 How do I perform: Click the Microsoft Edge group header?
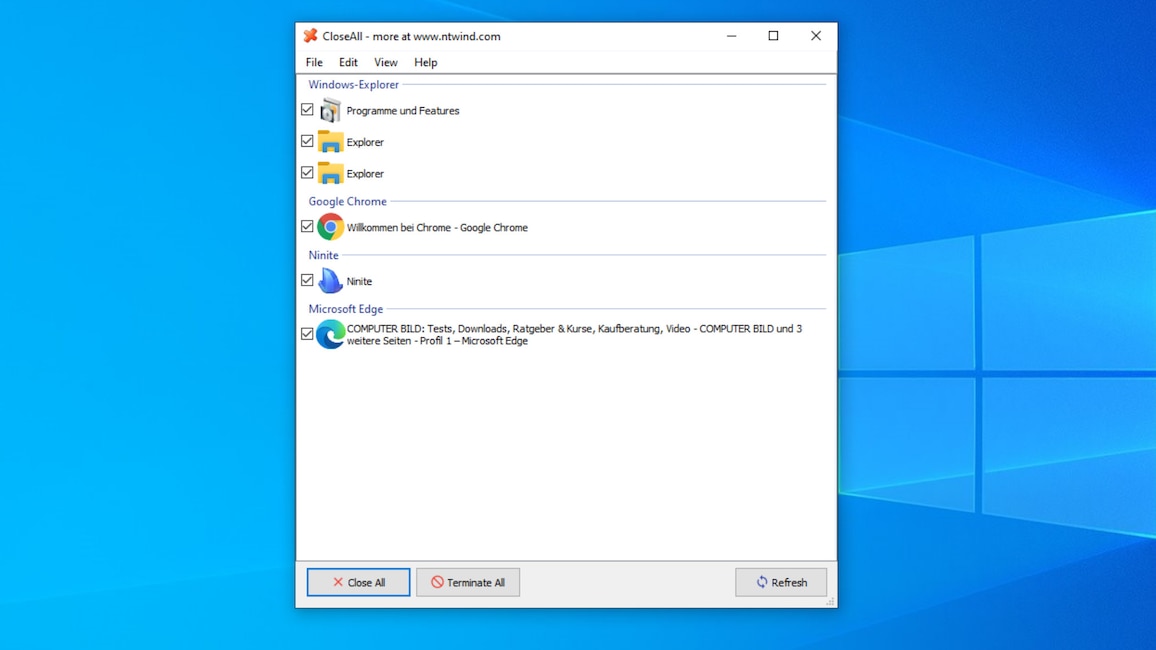[x=345, y=309]
